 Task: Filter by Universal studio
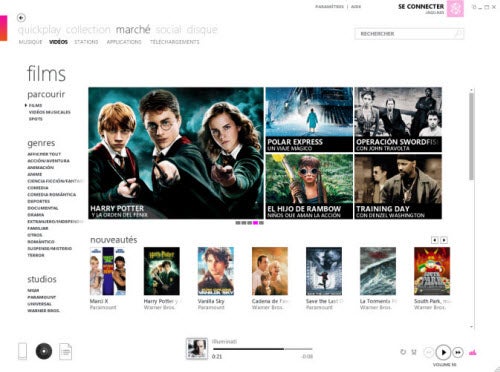(x=39, y=304)
